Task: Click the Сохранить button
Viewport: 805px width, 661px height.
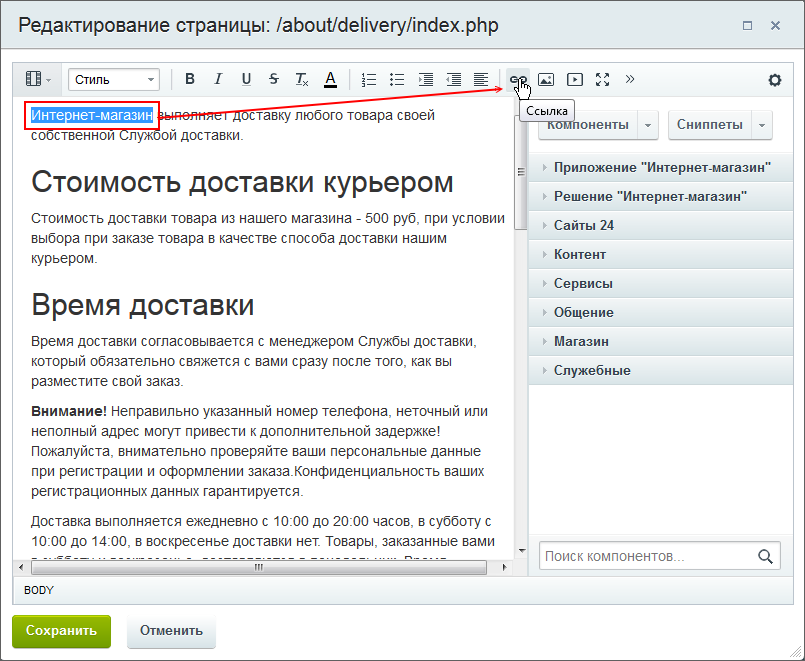Action: coord(61,631)
